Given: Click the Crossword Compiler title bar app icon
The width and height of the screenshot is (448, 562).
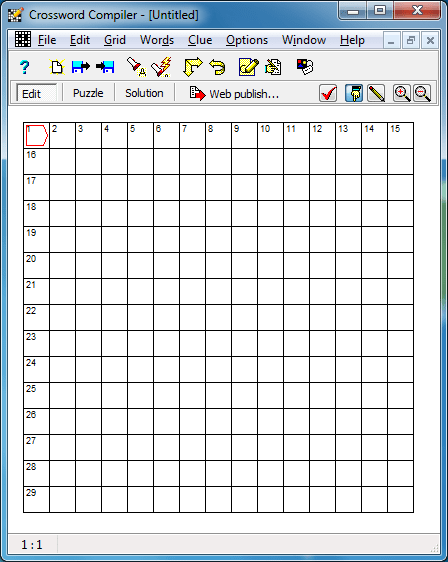Looking at the screenshot, I should pyautogui.click(x=16, y=14).
